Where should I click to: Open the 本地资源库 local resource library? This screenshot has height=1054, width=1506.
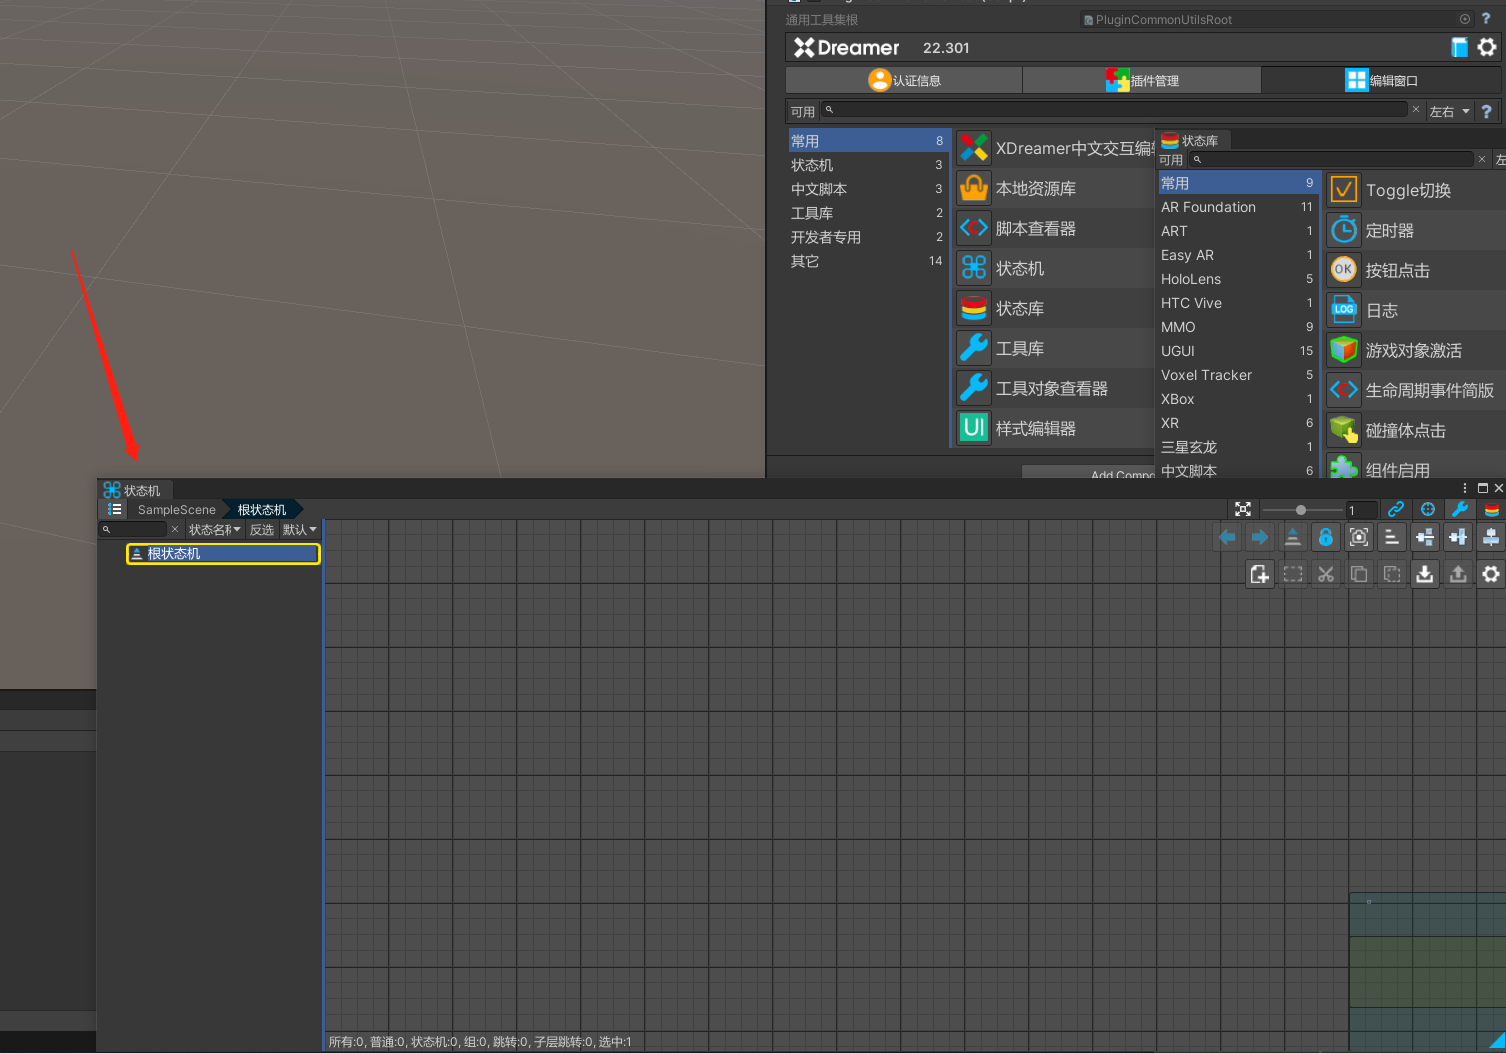point(1037,188)
